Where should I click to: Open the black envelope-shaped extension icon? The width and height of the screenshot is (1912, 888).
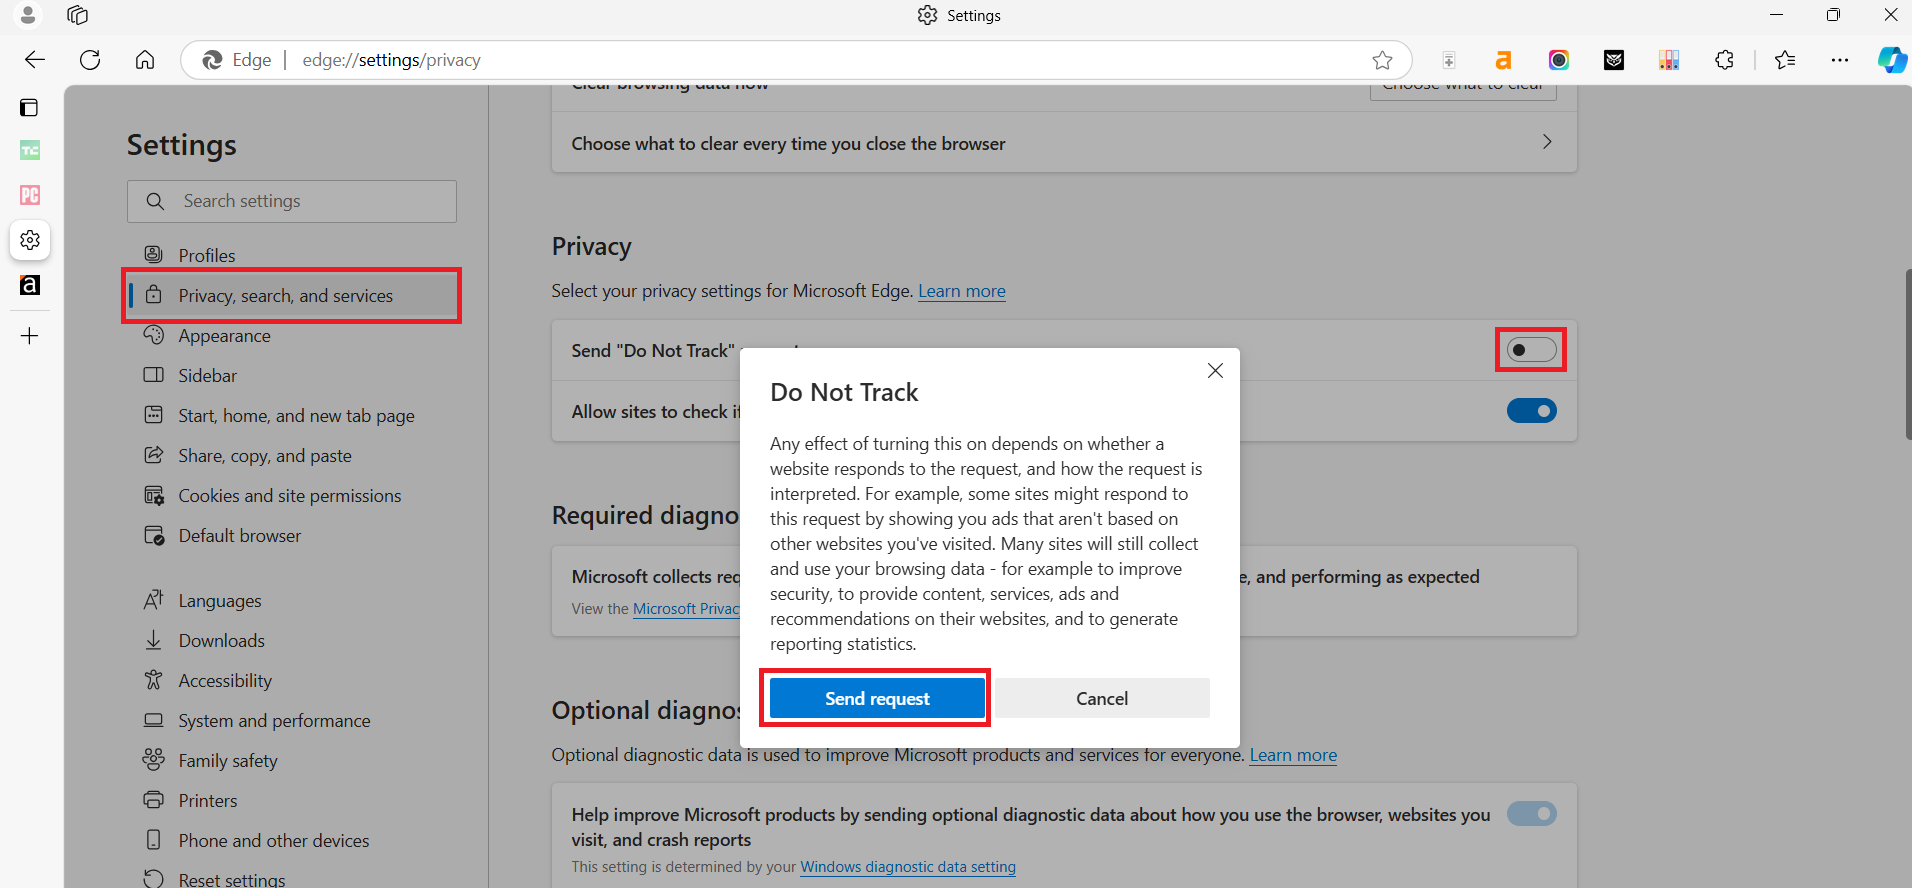(1614, 60)
